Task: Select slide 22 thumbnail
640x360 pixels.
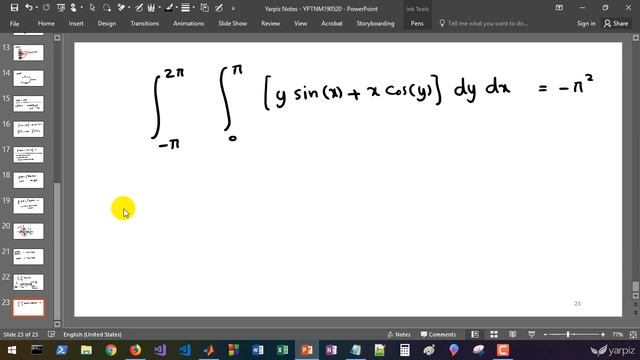Action: (x=28, y=282)
